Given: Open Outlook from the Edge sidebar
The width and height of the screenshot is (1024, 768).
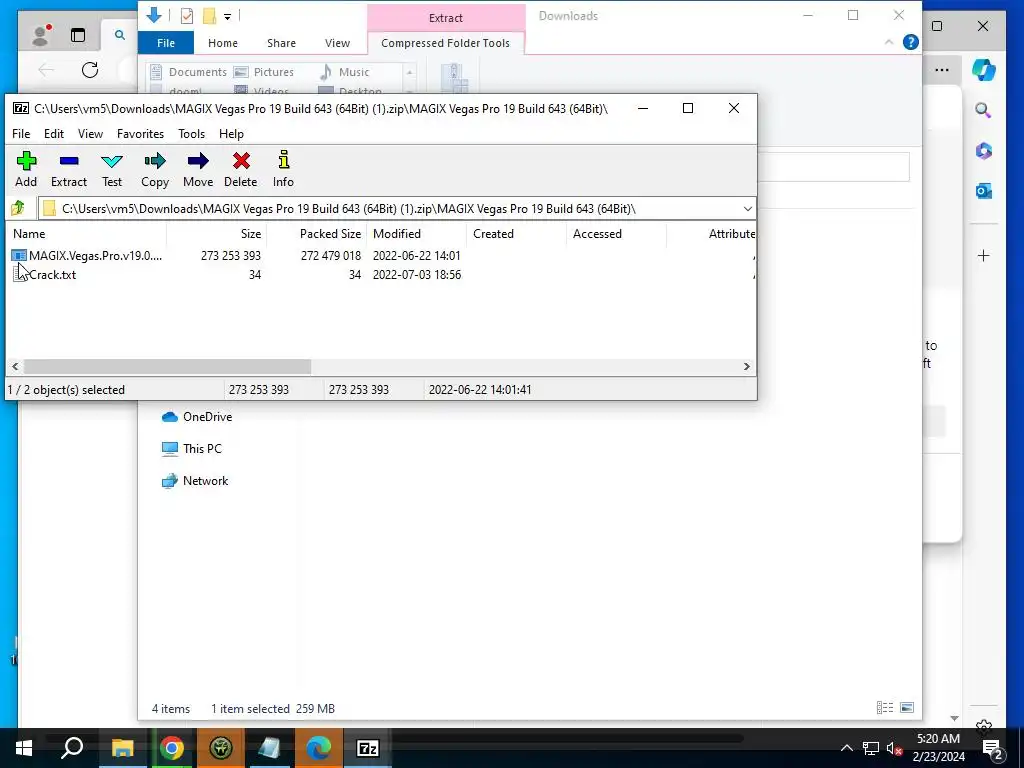Looking at the screenshot, I should click(984, 191).
